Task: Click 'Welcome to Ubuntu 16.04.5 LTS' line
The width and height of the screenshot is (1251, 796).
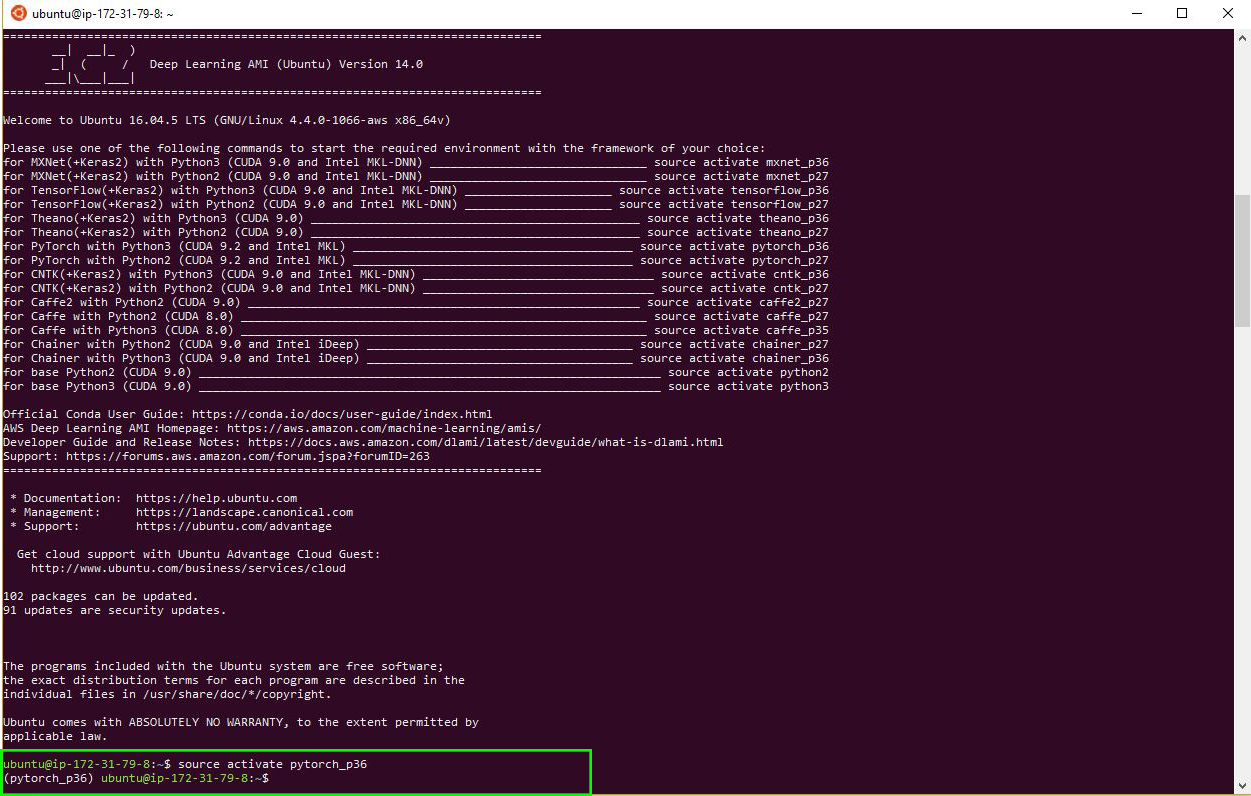Action: click(x=226, y=120)
